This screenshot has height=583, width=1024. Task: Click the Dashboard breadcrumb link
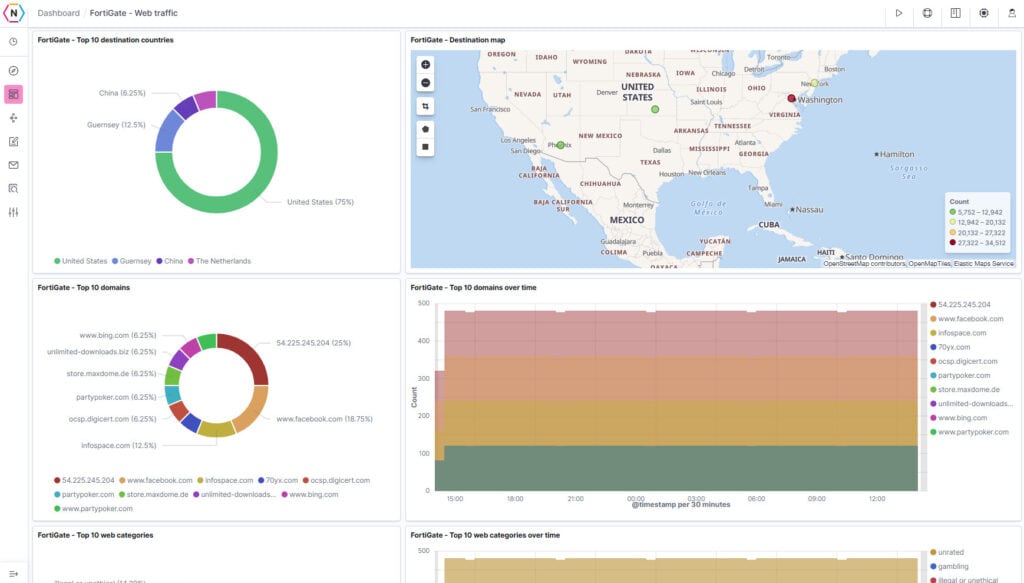pyautogui.click(x=58, y=13)
